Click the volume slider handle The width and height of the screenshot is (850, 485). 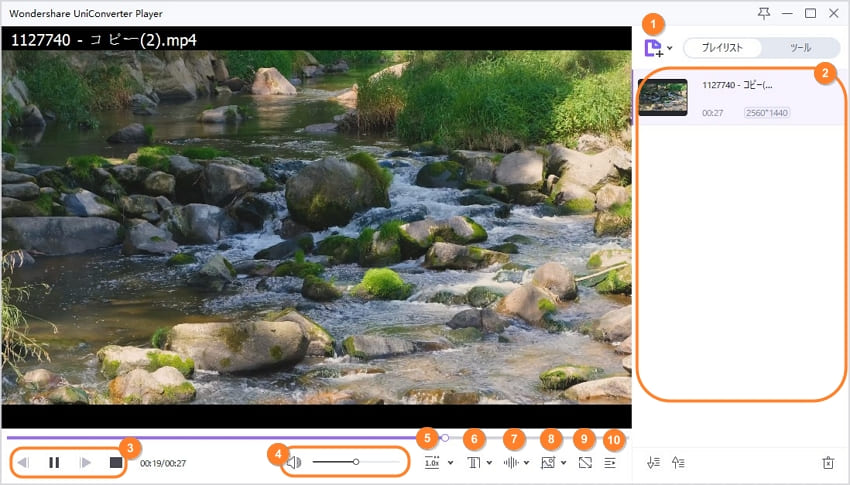click(356, 462)
